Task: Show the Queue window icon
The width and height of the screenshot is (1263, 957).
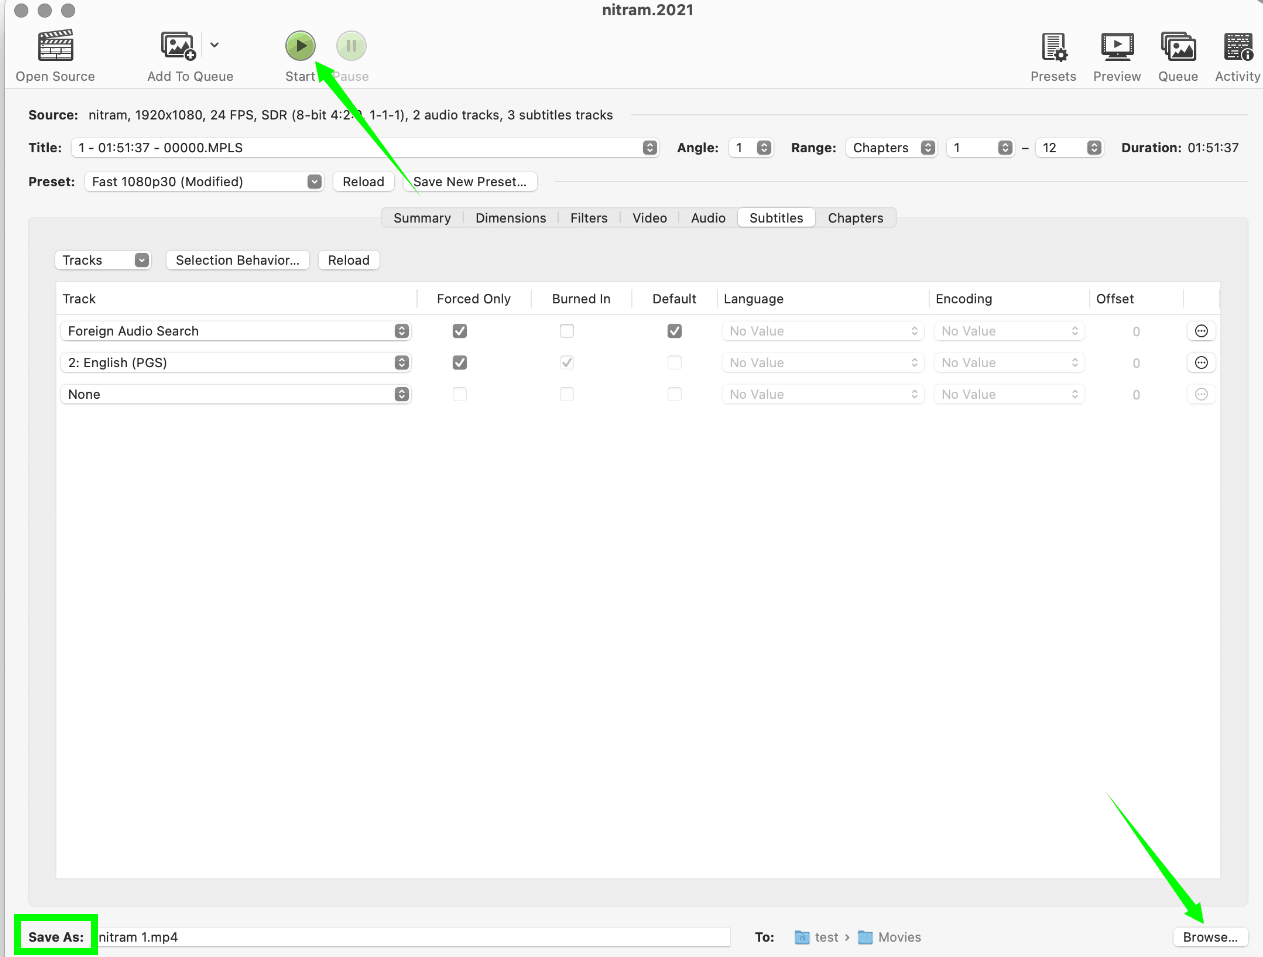Action: tap(1177, 47)
